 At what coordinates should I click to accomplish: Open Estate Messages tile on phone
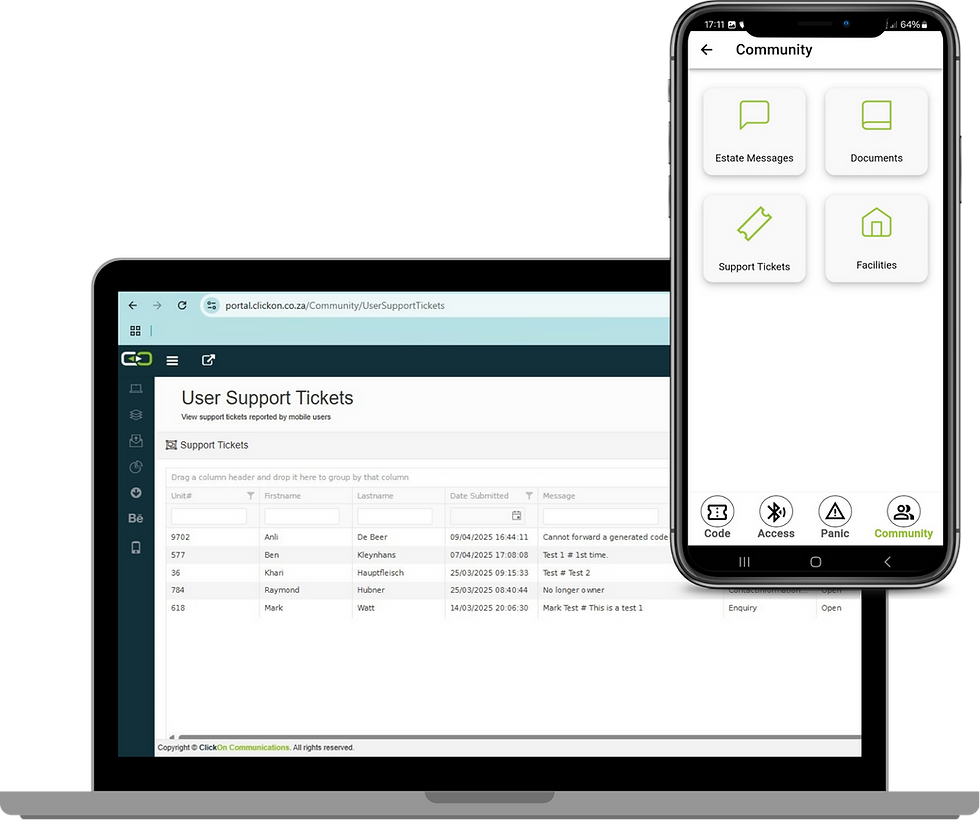point(754,131)
